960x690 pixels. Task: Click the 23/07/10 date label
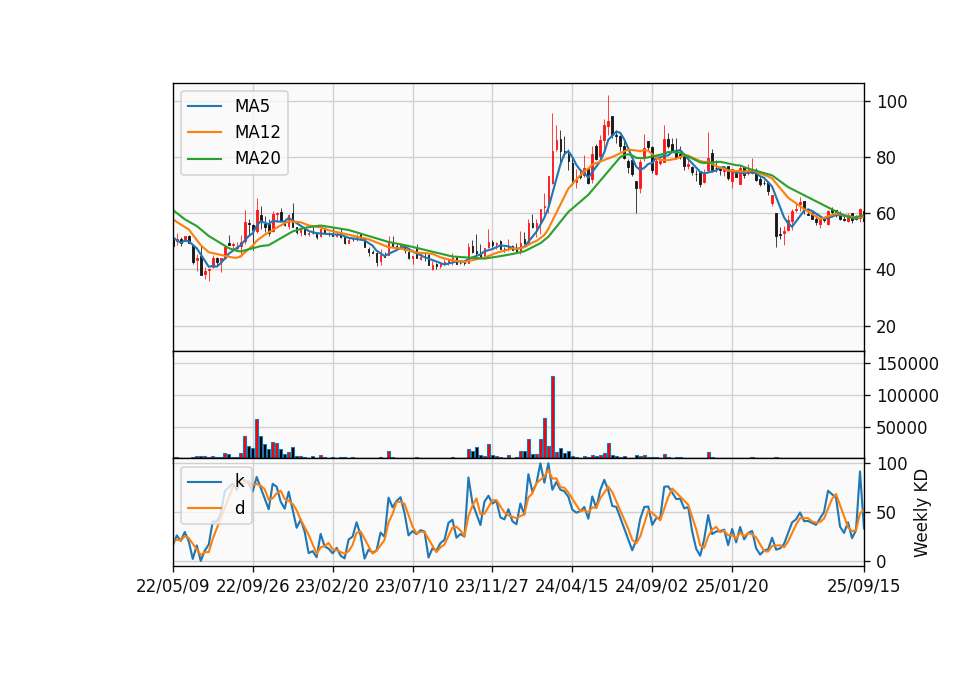tap(412, 586)
